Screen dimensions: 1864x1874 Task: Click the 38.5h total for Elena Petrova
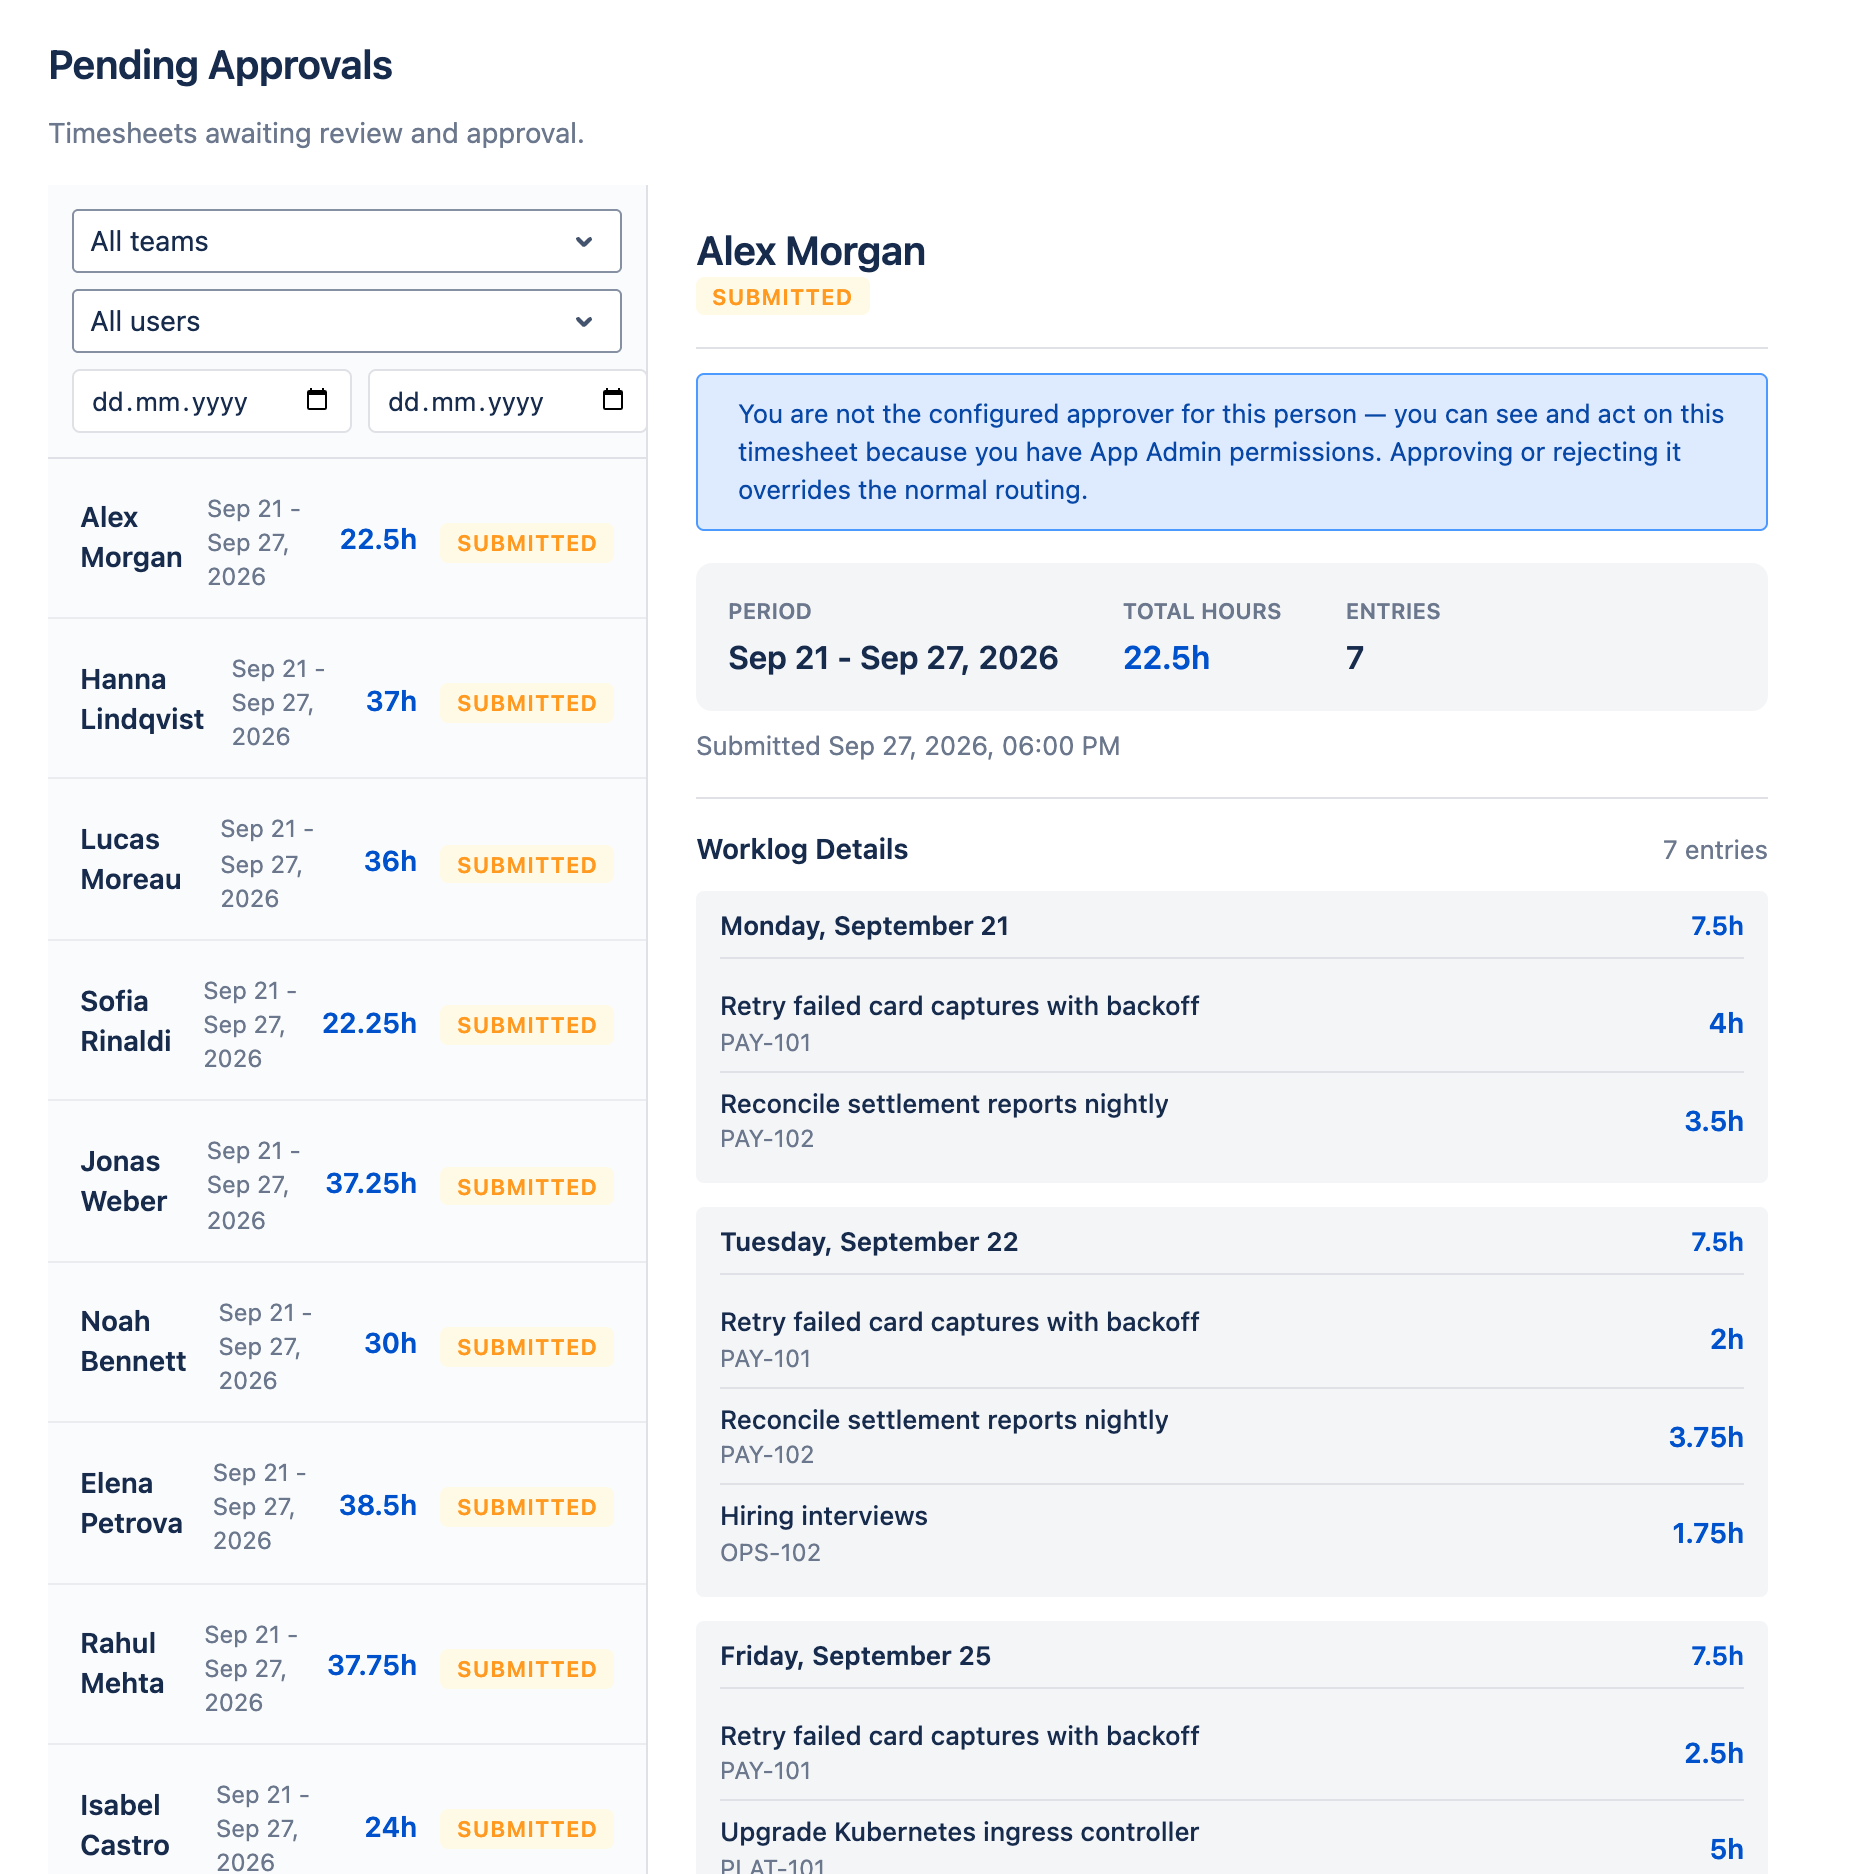coord(378,1505)
